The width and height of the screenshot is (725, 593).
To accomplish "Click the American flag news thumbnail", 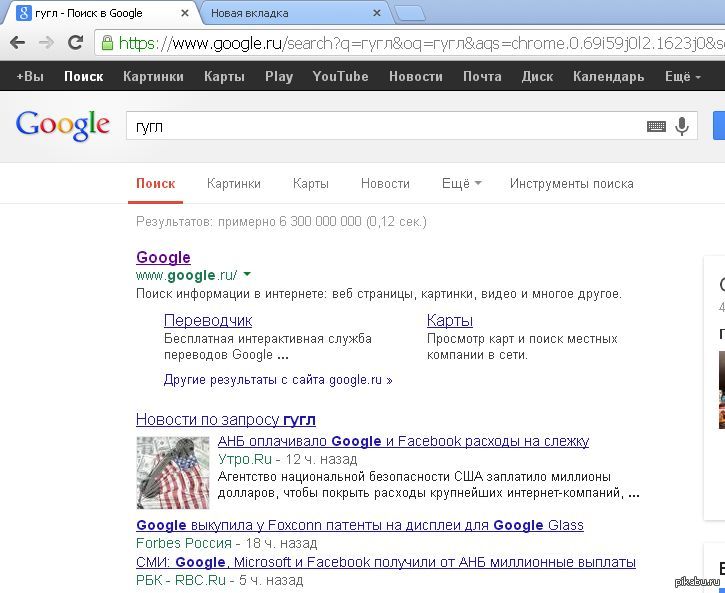I will coord(173,472).
